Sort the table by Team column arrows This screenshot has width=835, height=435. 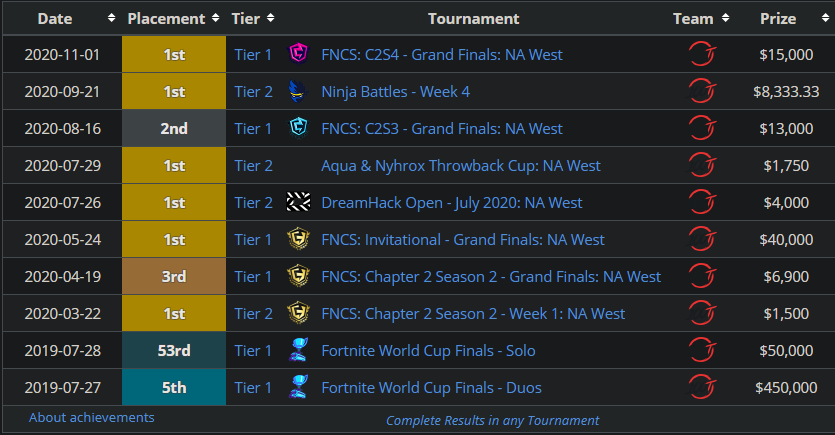click(x=725, y=18)
